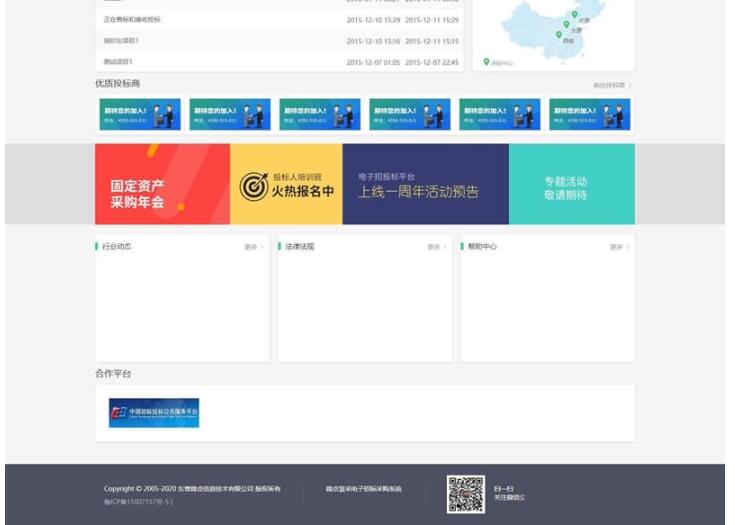
Task: Select the 行业动态 section heading
Action: pos(117,246)
